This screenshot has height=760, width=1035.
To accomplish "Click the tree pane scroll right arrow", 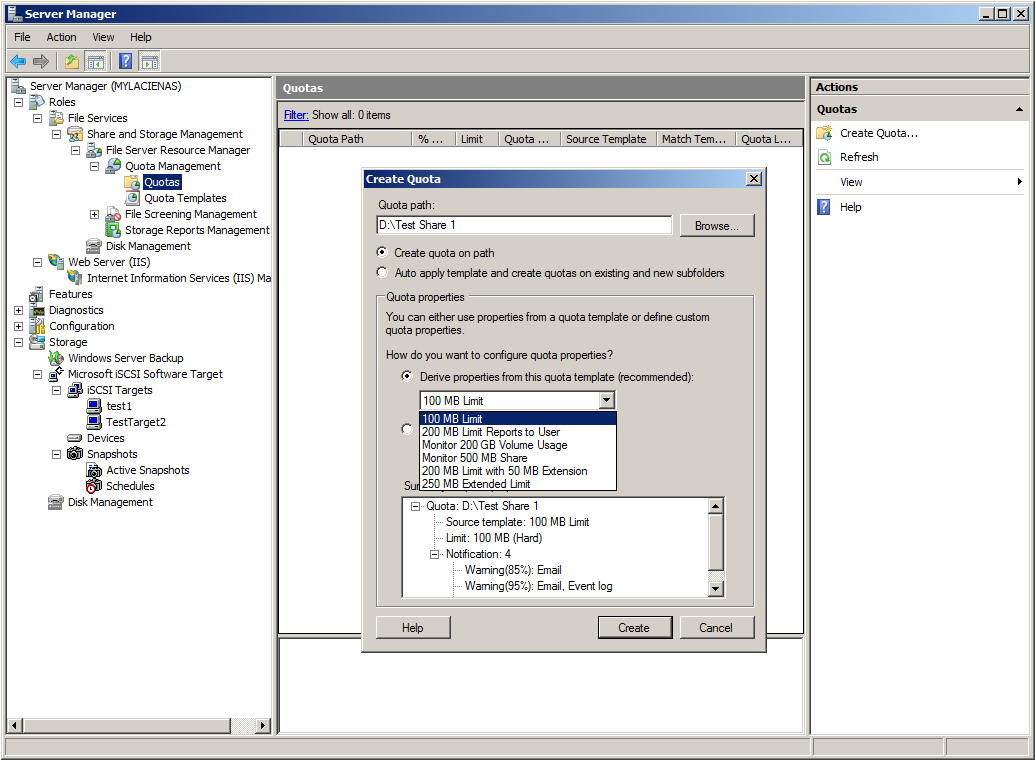I will pos(263,725).
